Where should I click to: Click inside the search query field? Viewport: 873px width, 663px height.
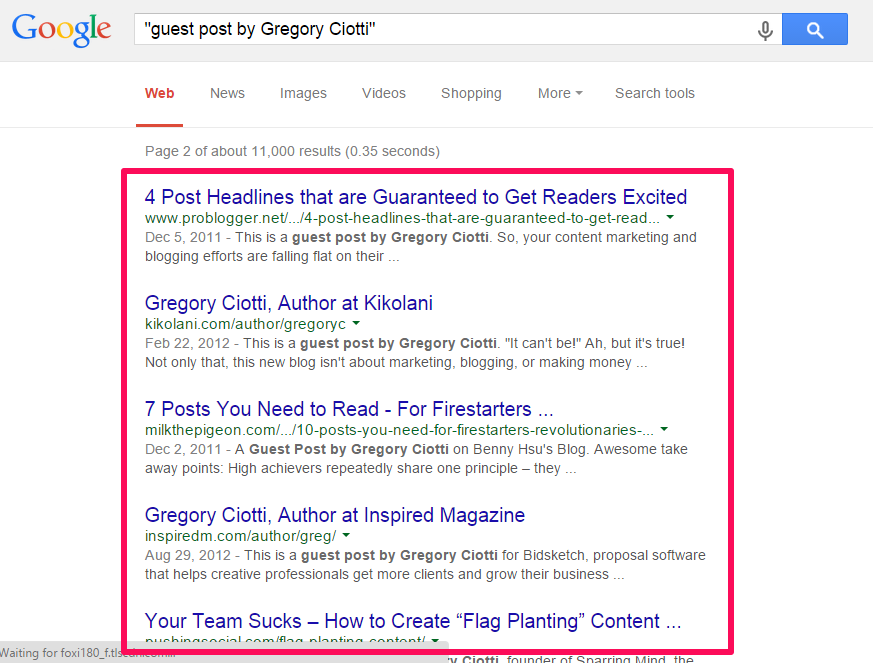(x=440, y=30)
